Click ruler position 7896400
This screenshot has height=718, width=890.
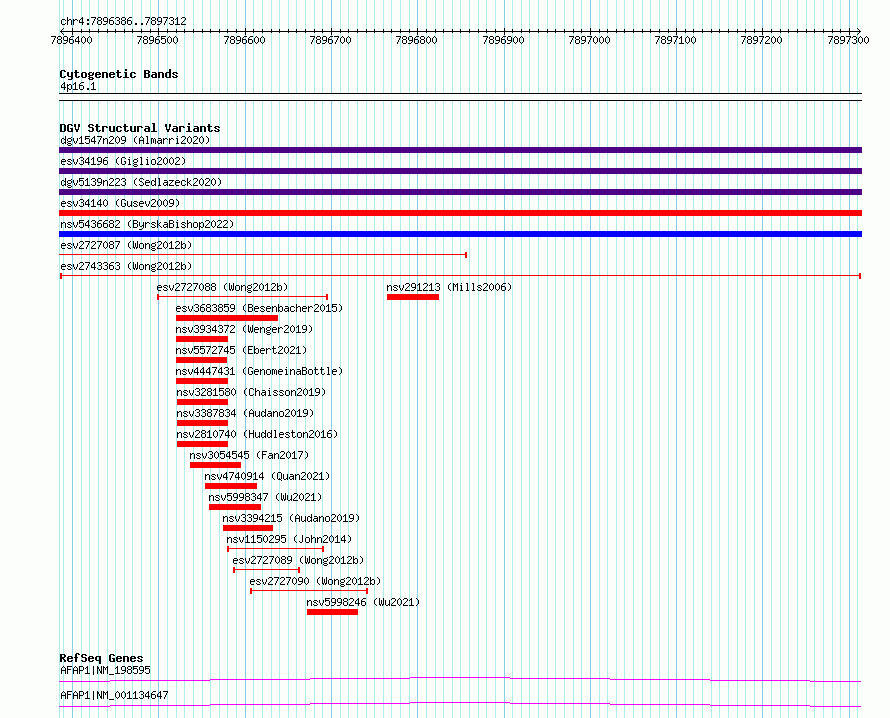(x=72, y=40)
